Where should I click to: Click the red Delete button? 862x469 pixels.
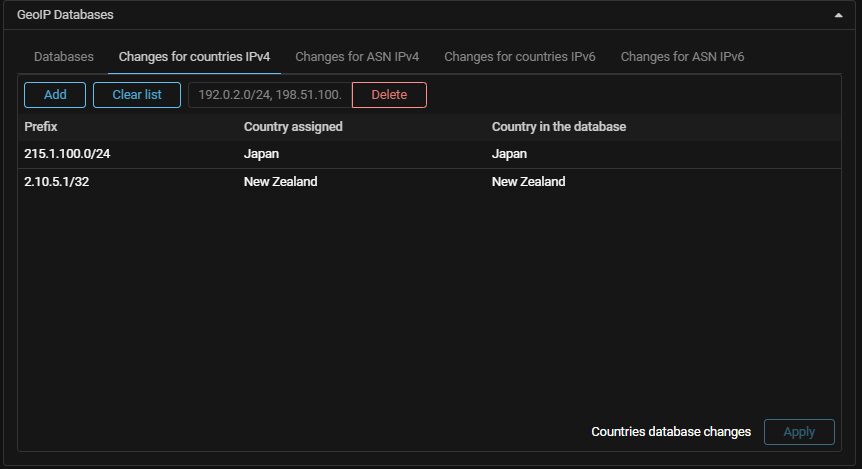click(389, 95)
